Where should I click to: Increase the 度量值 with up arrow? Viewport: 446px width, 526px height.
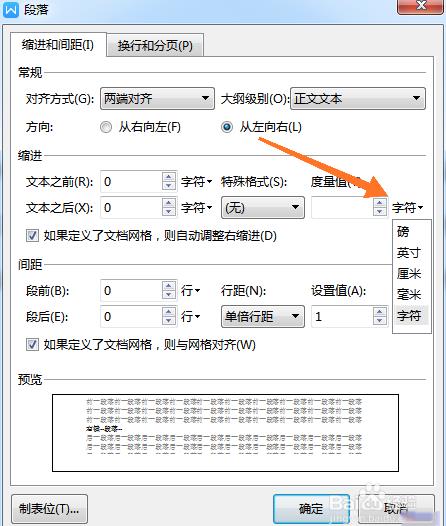(x=380, y=203)
